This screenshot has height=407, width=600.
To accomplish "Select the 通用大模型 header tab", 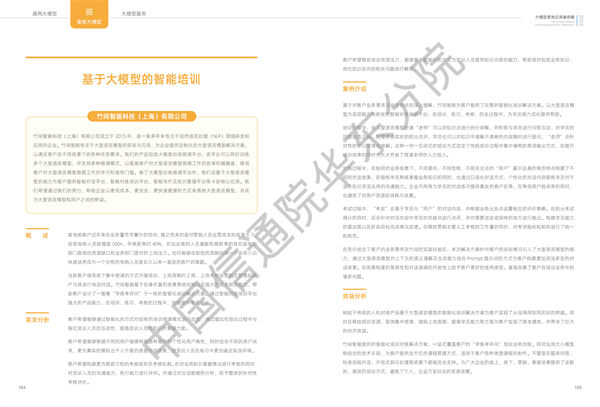I will (x=44, y=14).
